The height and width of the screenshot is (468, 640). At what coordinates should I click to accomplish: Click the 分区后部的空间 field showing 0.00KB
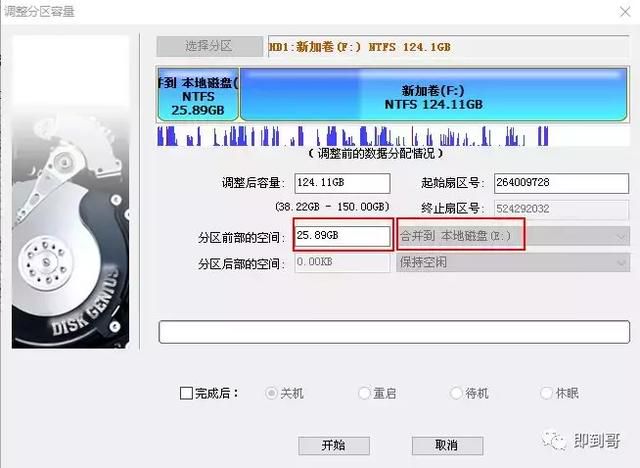(342, 262)
